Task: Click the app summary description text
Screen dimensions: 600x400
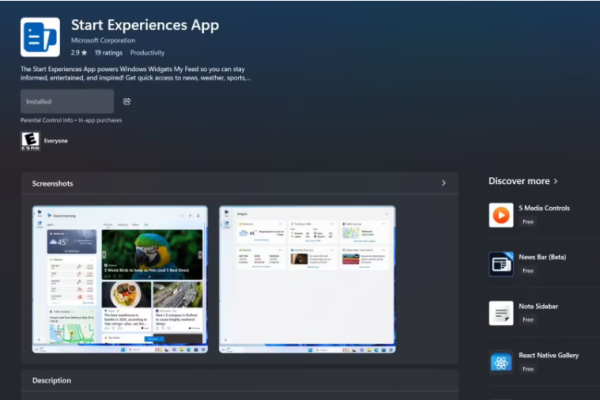Action: click(x=135, y=73)
